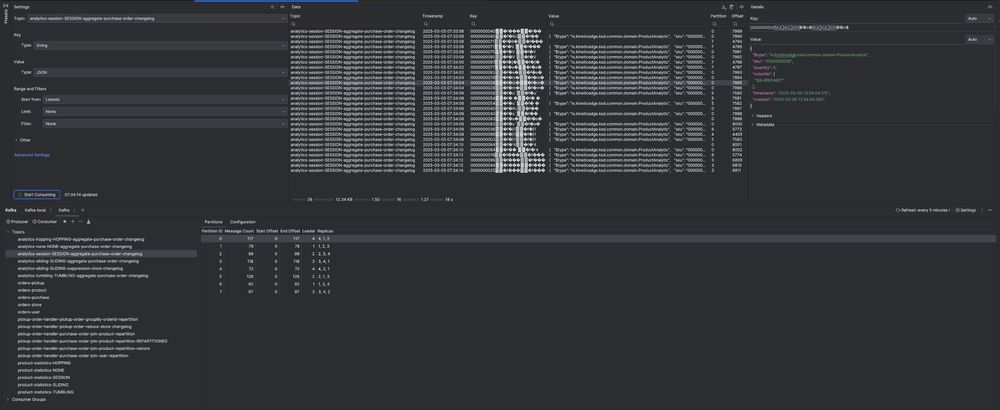Select the orders-product topic
The image size is (1000, 410).
(x=32, y=290)
